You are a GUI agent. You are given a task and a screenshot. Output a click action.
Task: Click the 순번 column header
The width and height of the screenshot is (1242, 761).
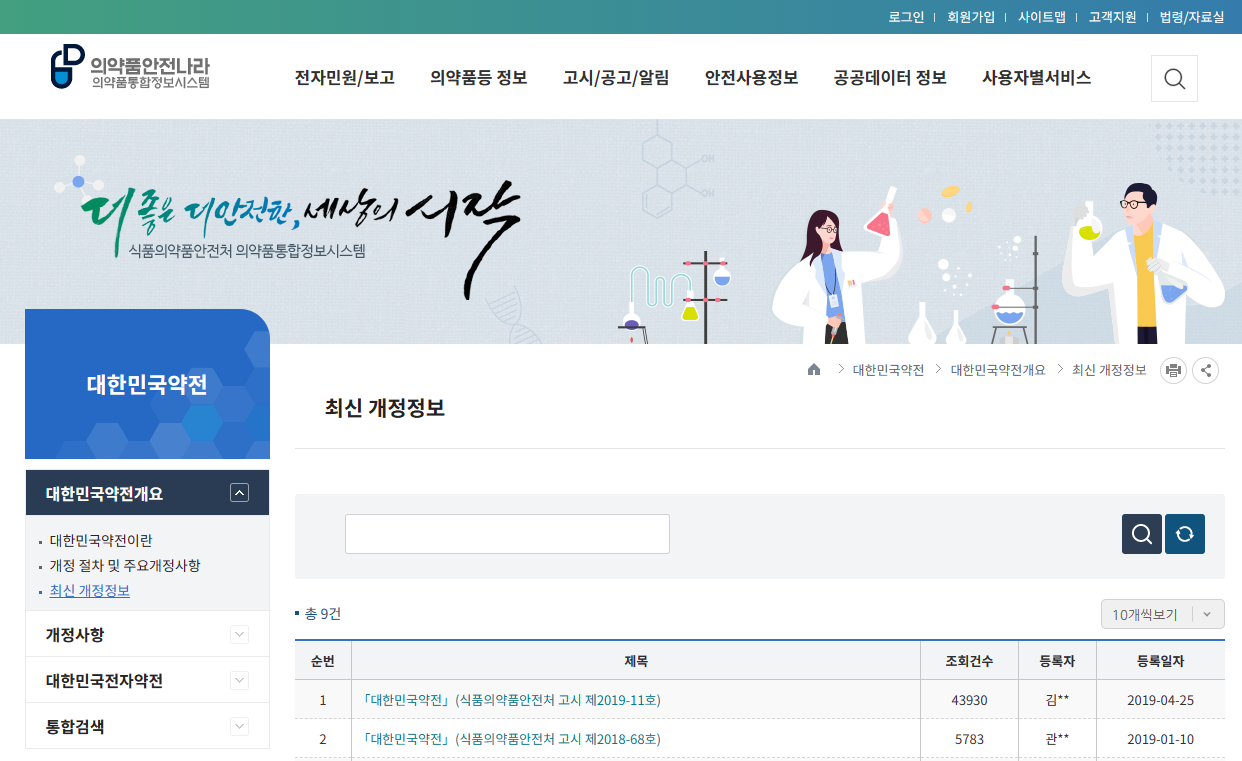pyautogui.click(x=323, y=661)
